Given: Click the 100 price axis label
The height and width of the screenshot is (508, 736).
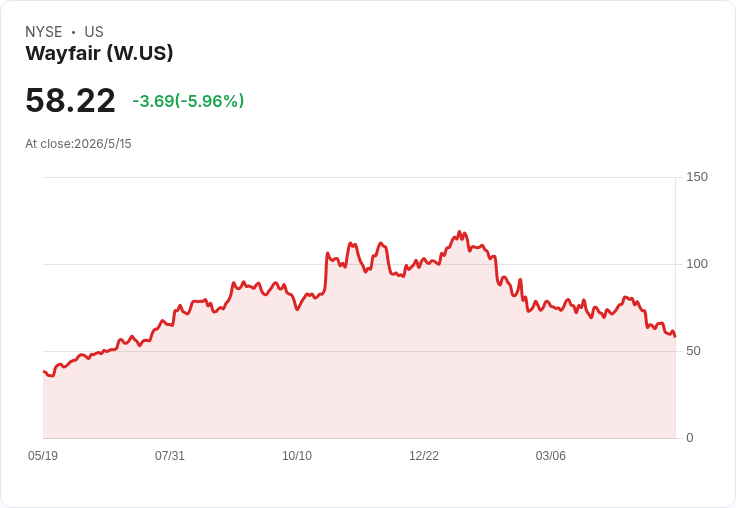Looking at the screenshot, I should tap(697, 264).
